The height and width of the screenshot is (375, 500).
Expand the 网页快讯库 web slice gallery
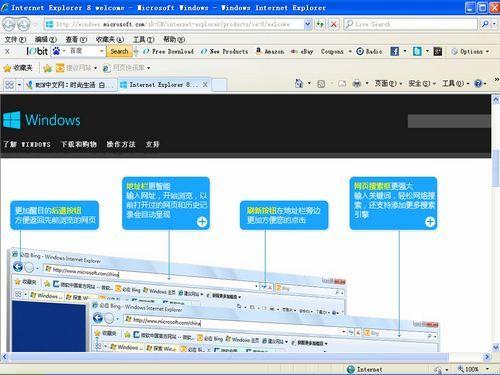pyautogui.click(x=126, y=68)
